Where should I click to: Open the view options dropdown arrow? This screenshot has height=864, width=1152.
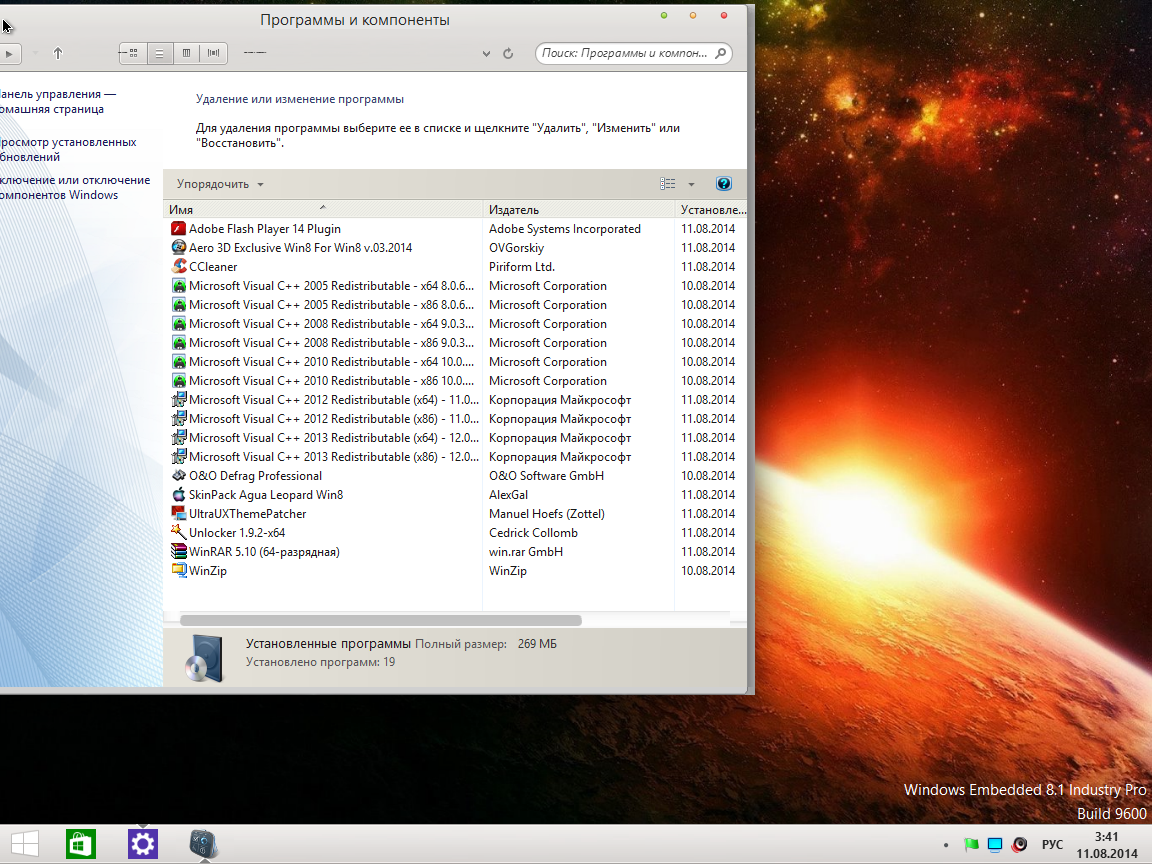(691, 184)
